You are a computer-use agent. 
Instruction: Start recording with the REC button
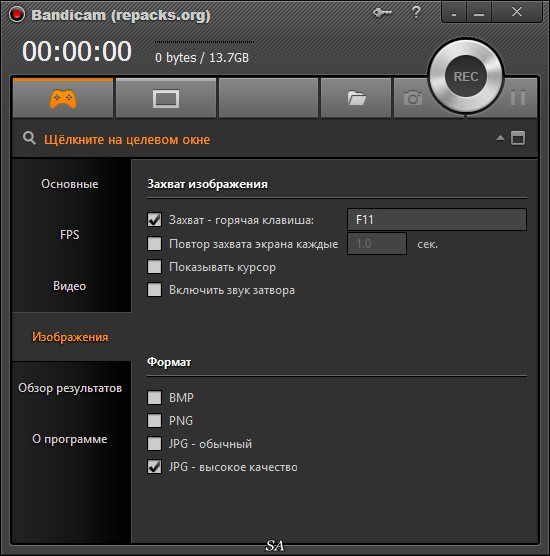click(466, 77)
